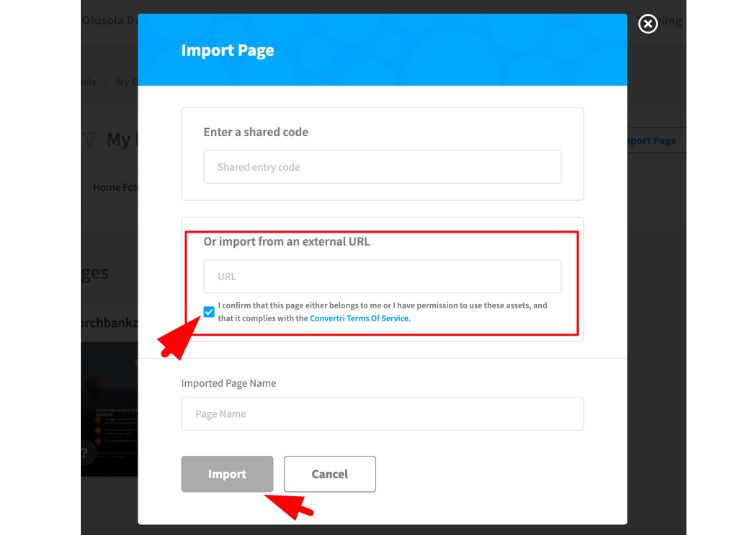Select the Page Name text field
The height and width of the screenshot is (535, 755).
point(382,414)
